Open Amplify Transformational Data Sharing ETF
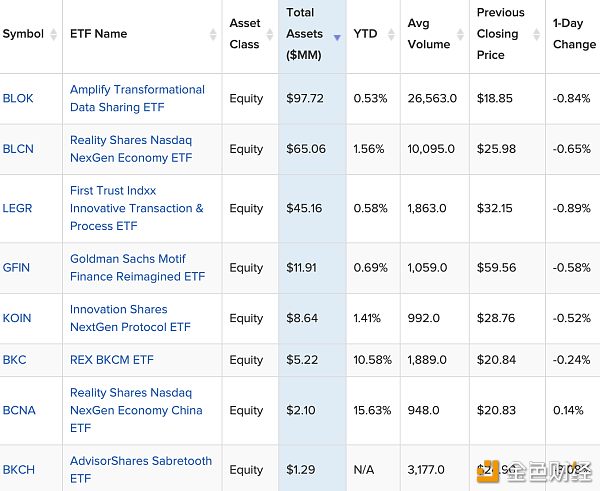 coord(137,98)
